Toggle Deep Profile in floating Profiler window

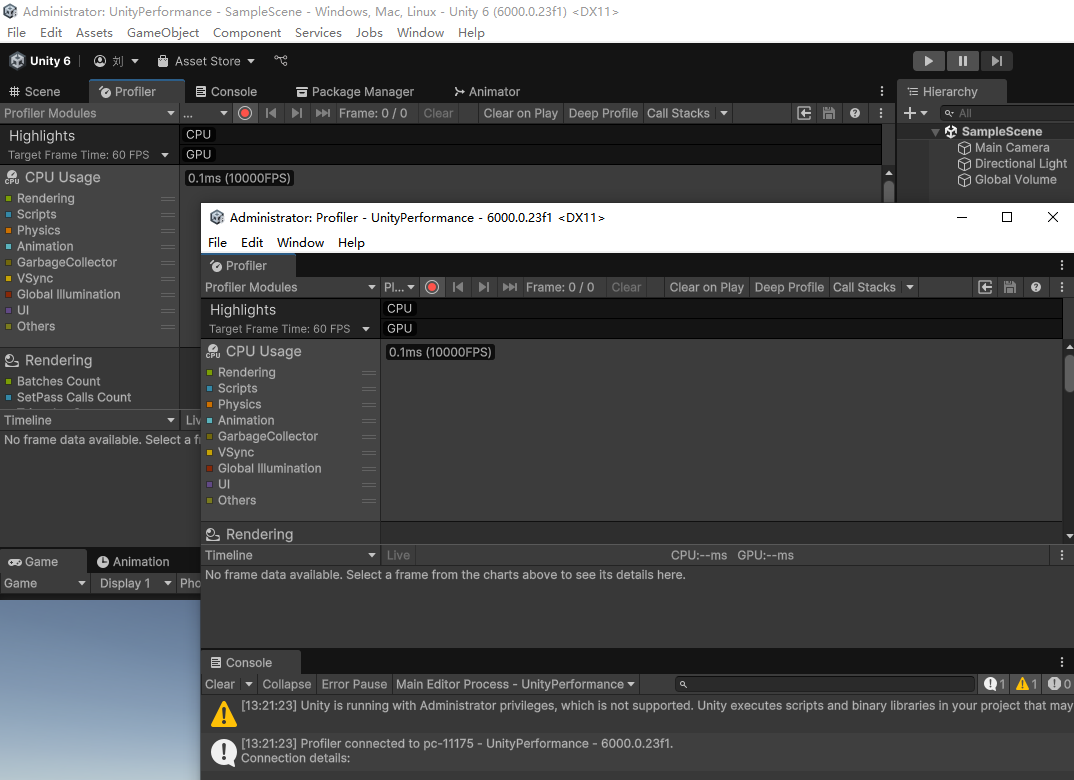pos(789,287)
